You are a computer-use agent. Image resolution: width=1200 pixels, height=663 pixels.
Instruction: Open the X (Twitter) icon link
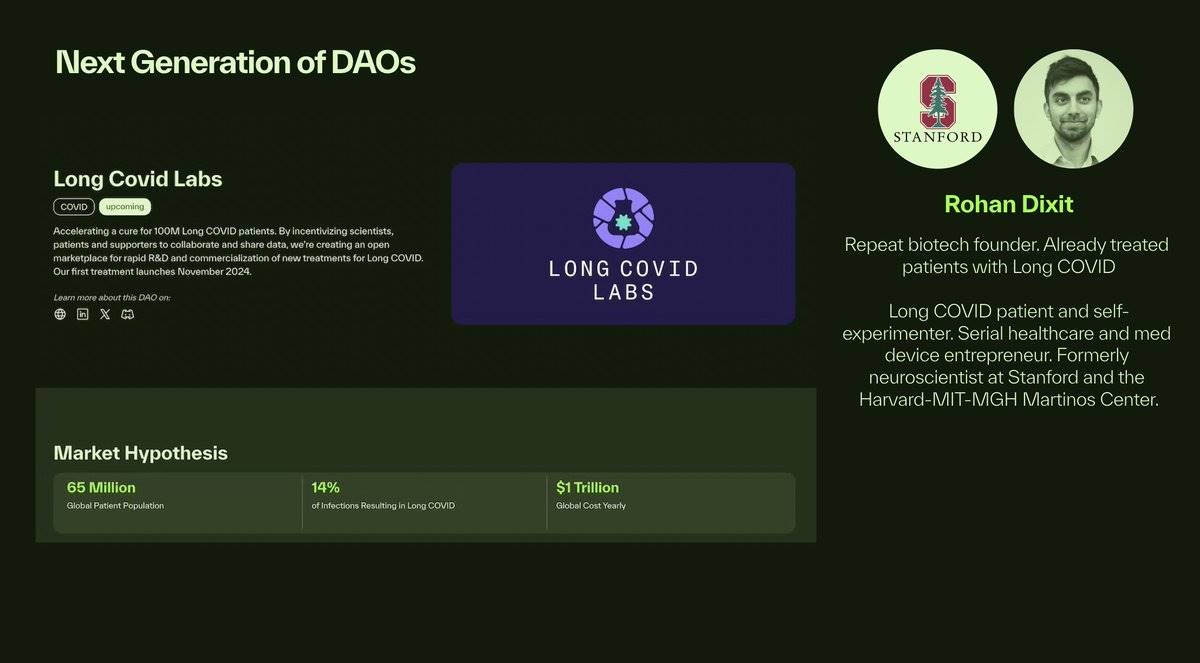[x=105, y=314]
